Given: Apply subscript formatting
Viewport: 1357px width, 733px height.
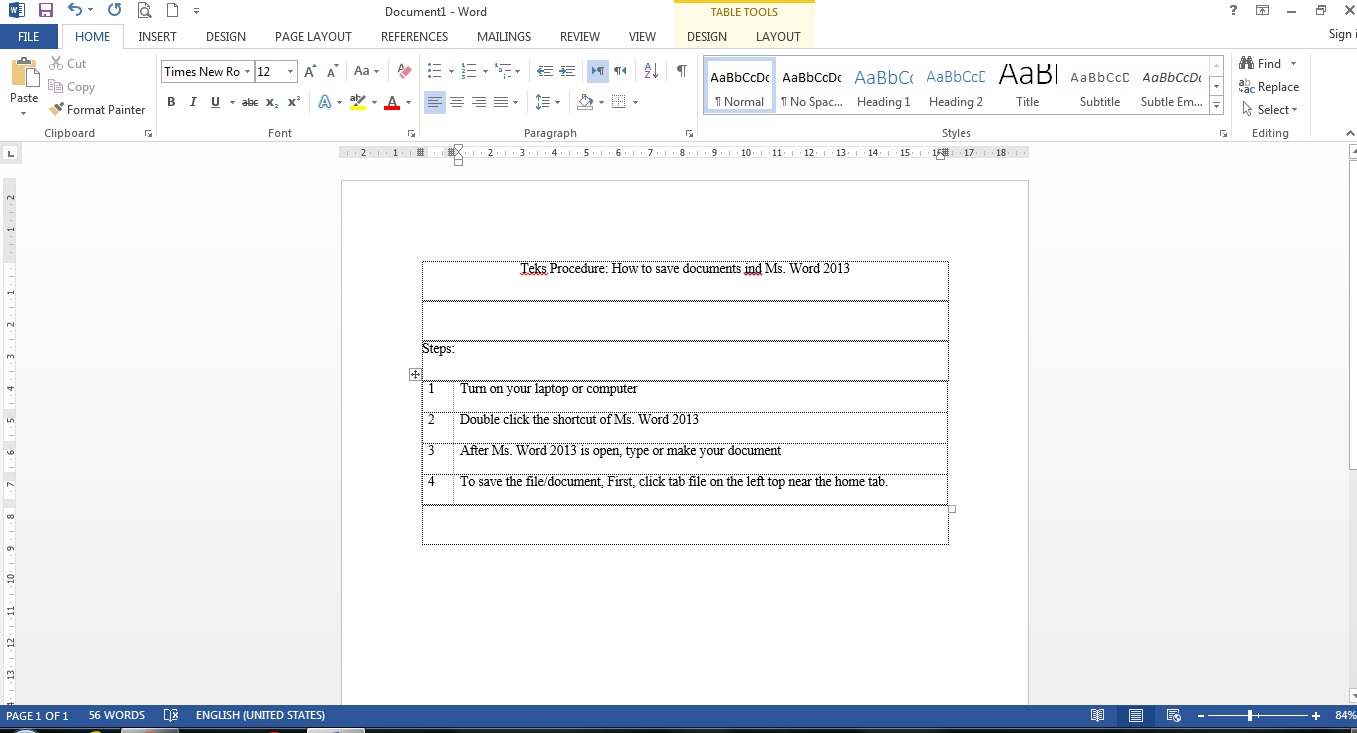Looking at the screenshot, I should click(271, 101).
